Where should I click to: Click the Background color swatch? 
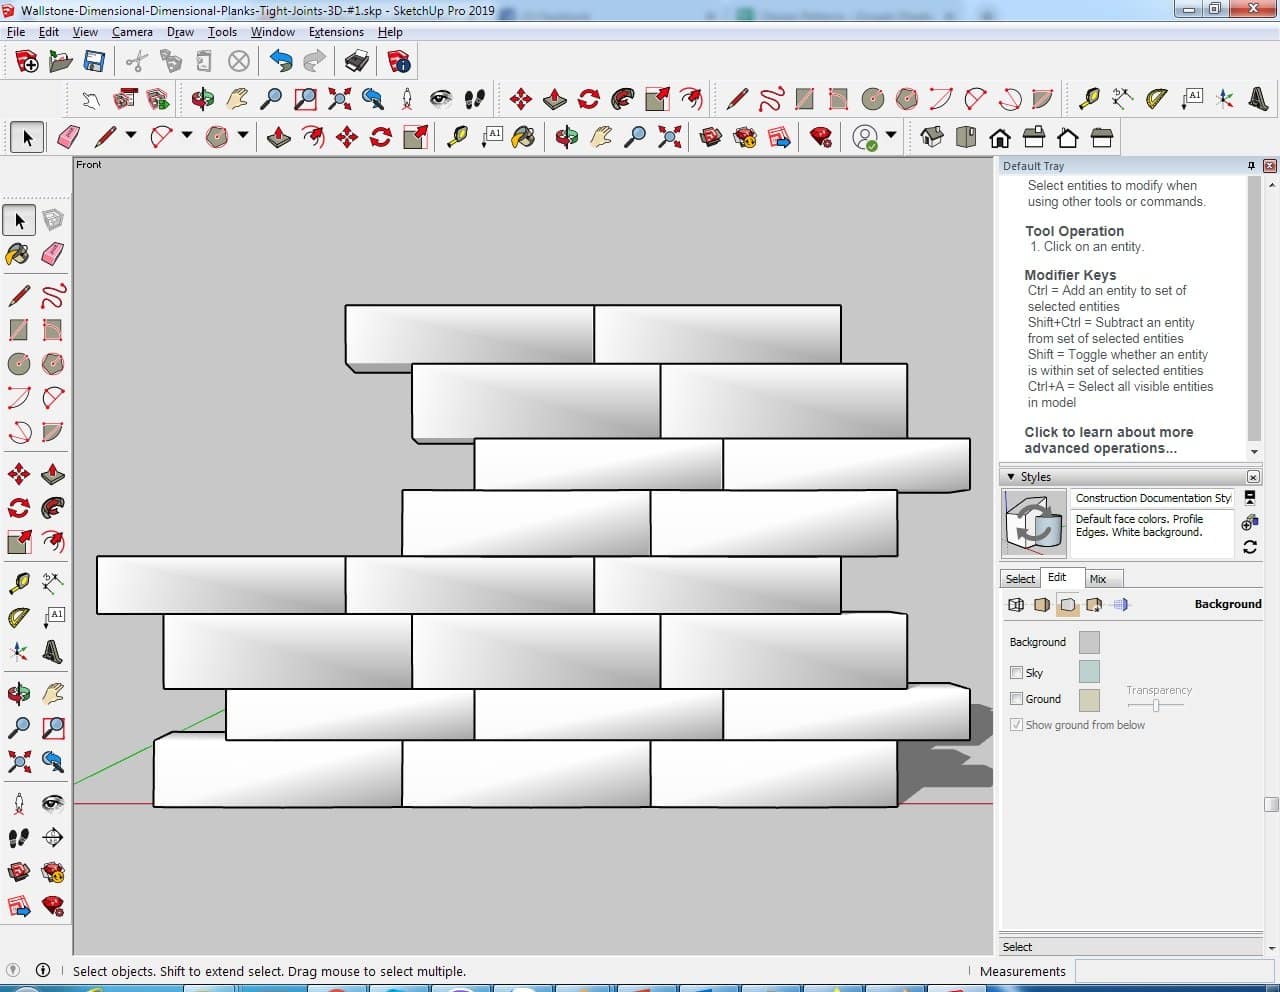(1089, 642)
